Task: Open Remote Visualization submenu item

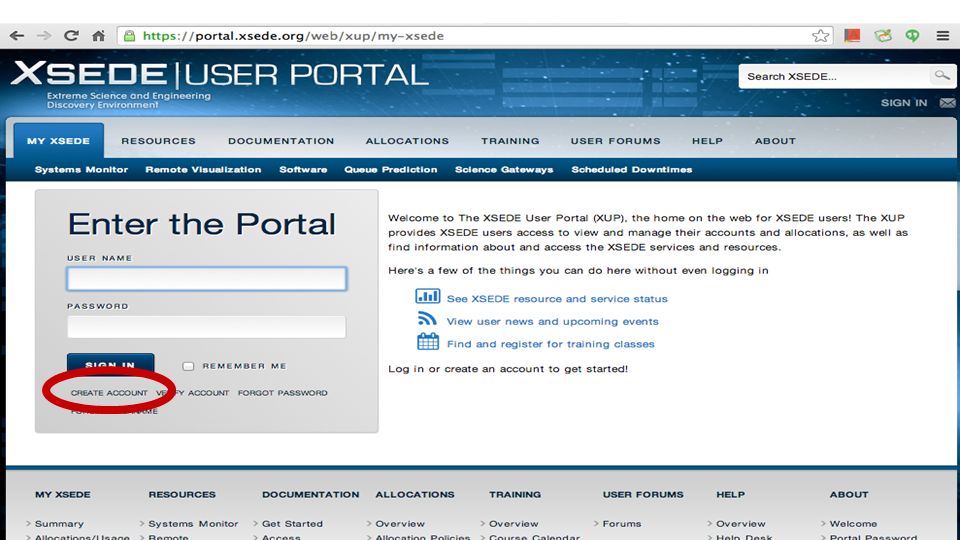Action: click(x=203, y=170)
